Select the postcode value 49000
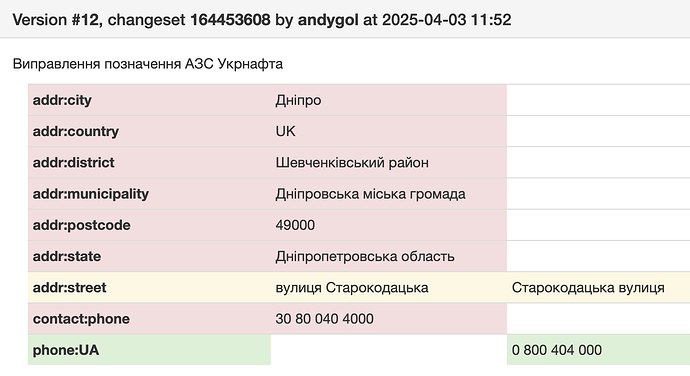The width and height of the screenshot is (690, 376). coord(295,225)
